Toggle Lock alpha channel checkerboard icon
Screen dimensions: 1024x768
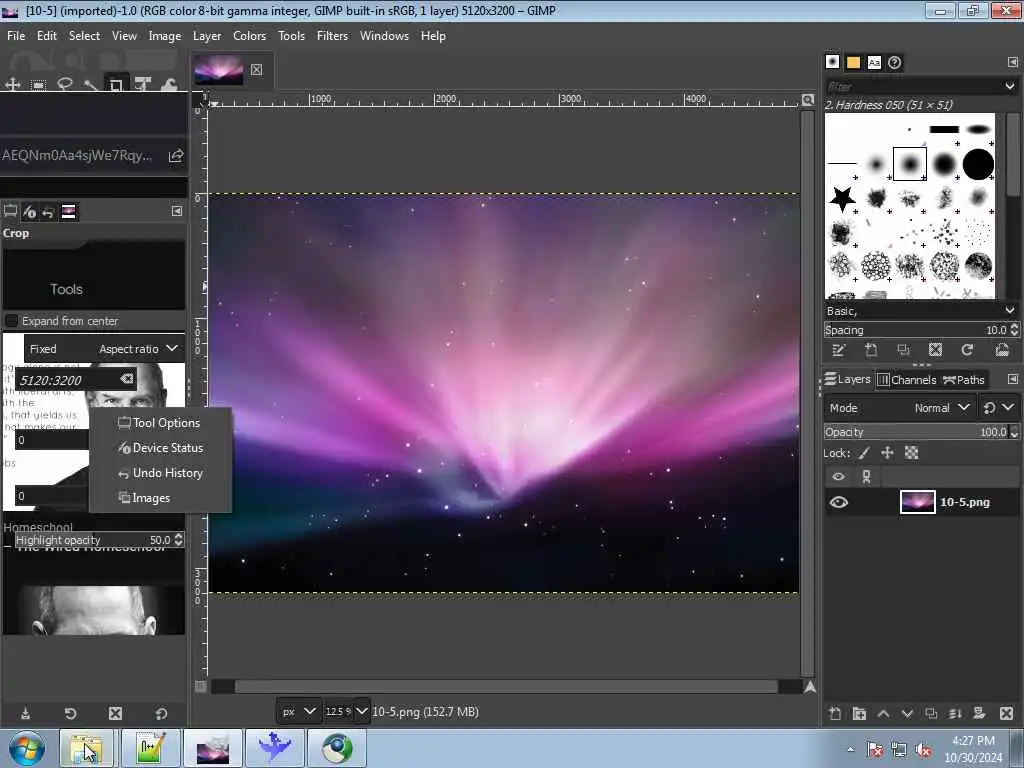(x=911, y=453)
